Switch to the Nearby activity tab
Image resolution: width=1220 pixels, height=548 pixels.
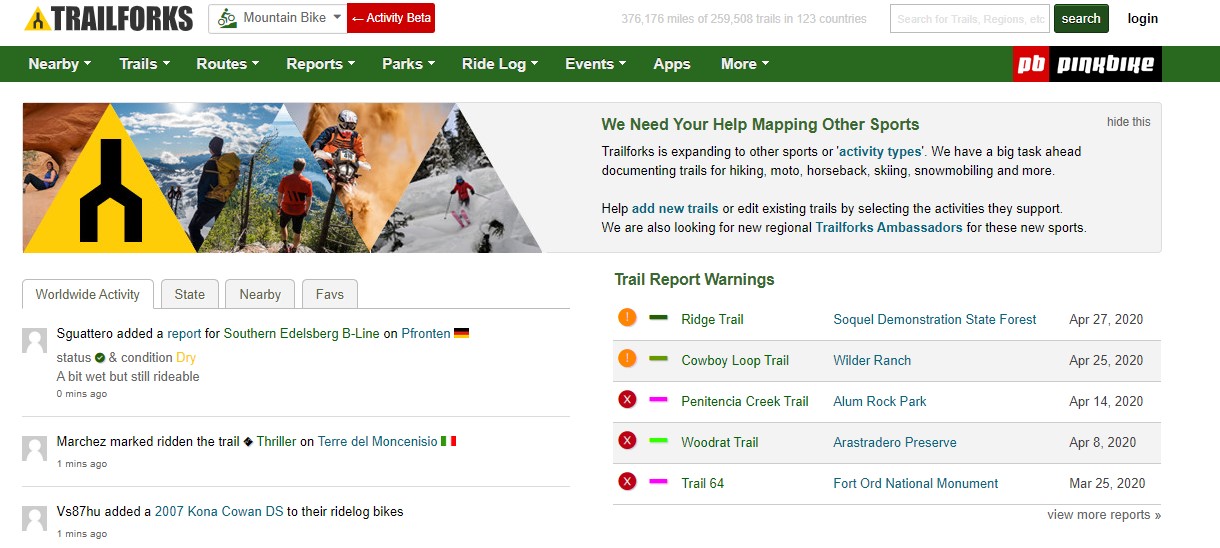pos(260,294)
